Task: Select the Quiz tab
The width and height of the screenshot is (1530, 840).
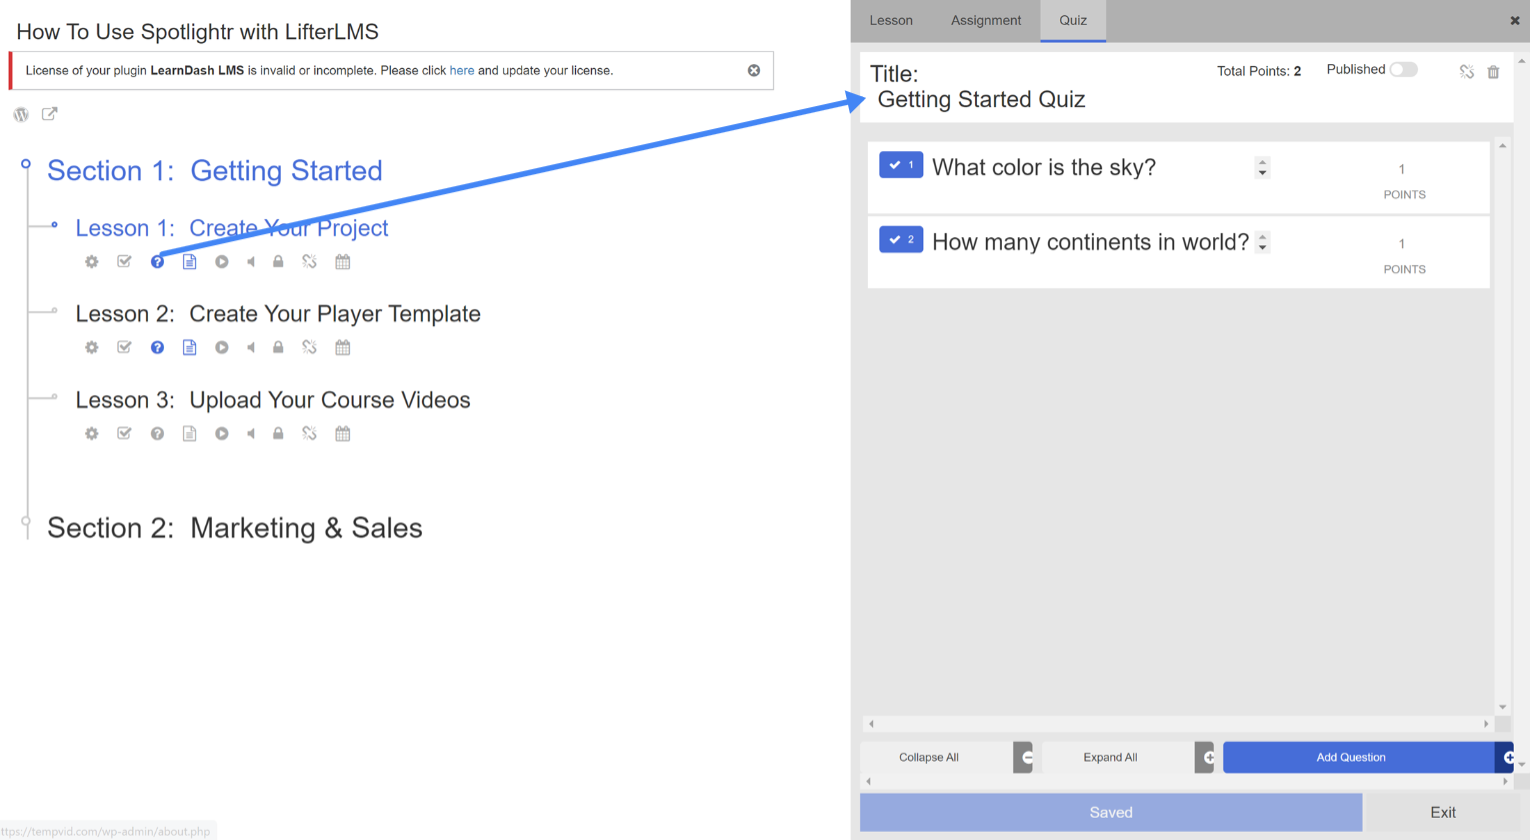Action: (1073, 20)
